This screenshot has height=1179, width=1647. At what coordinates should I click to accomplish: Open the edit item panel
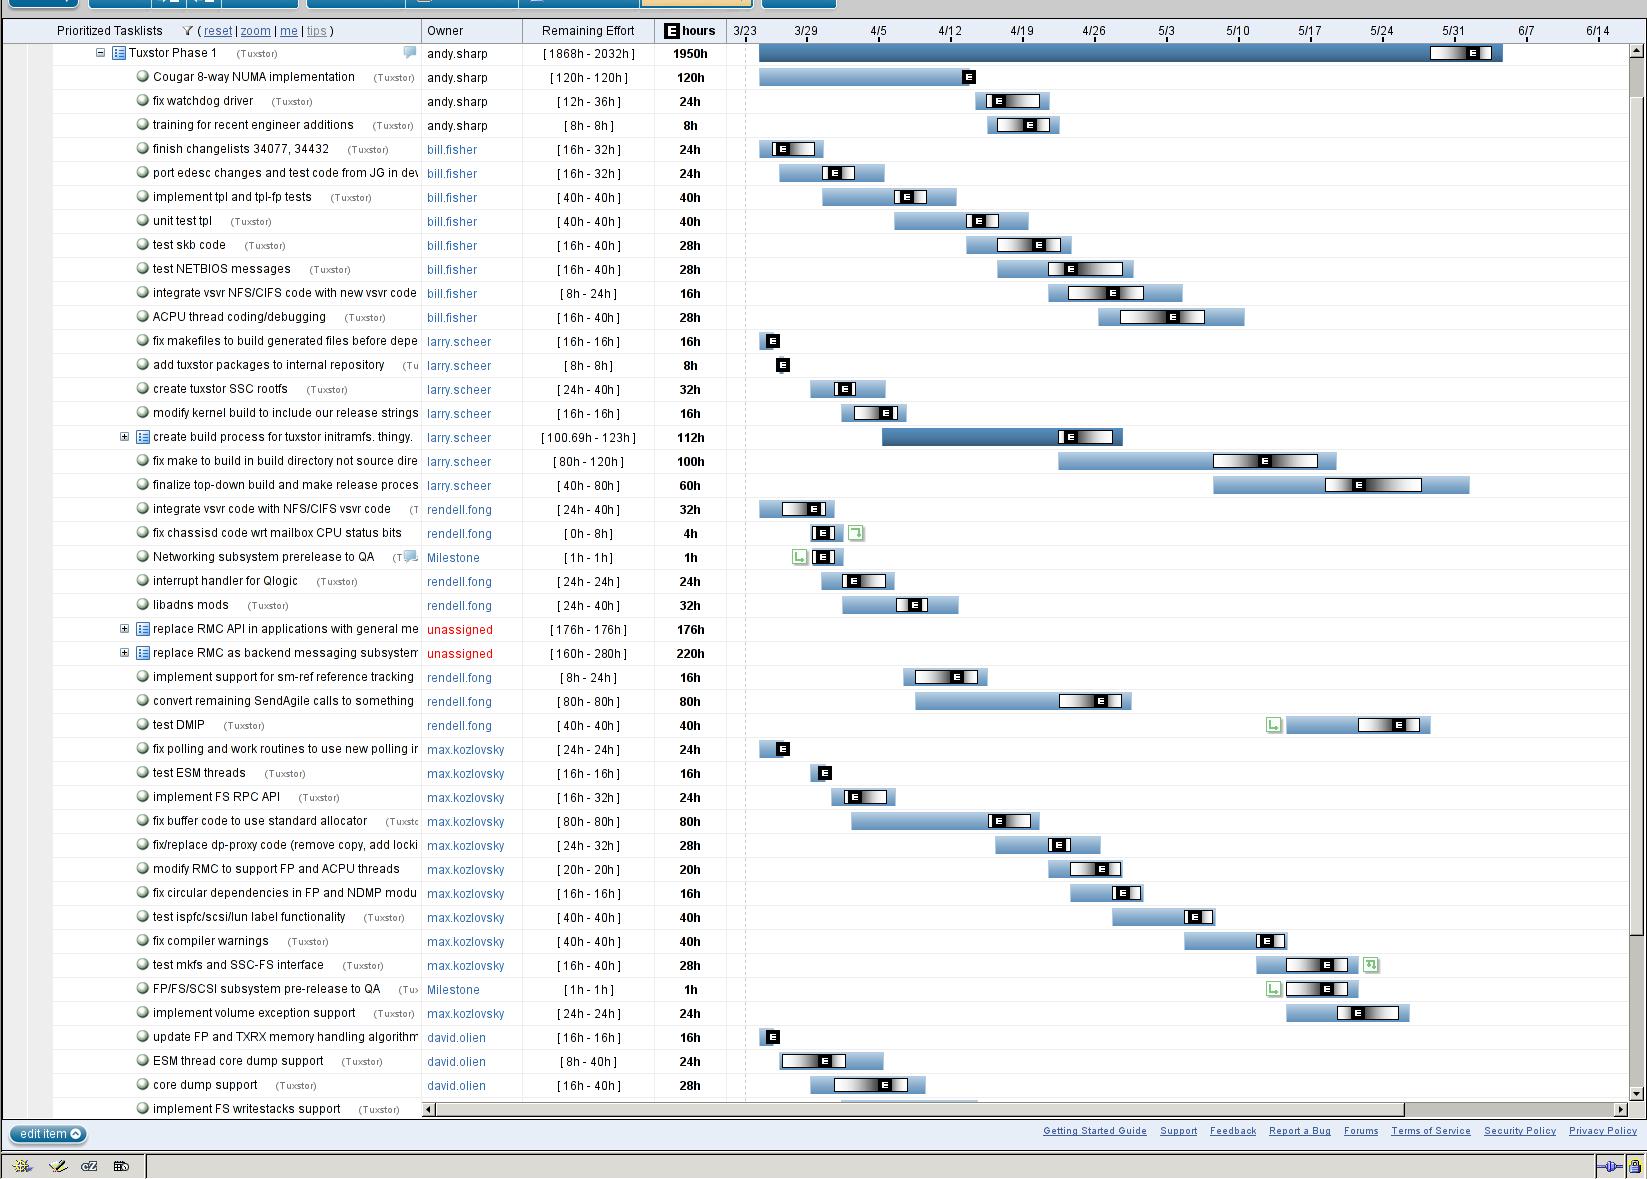[47, 1134]
